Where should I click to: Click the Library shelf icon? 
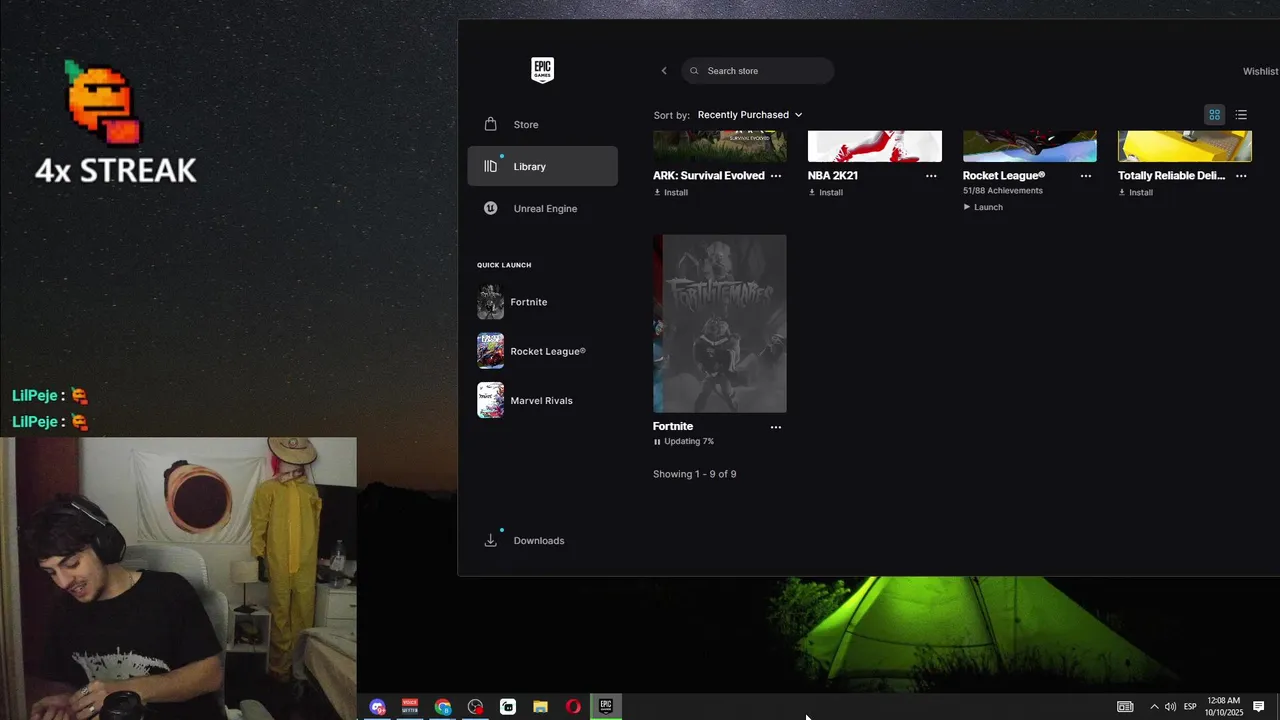[x=490, y=166]
